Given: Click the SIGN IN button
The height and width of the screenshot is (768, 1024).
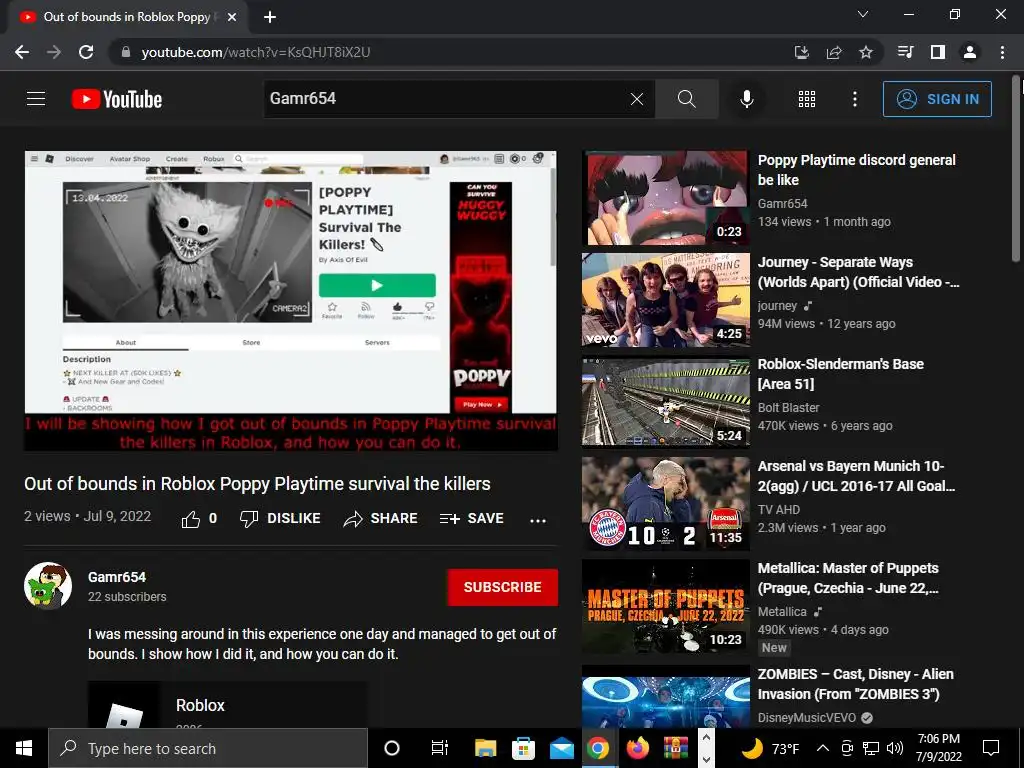Looking at the screenshot, I should [937, 99].
